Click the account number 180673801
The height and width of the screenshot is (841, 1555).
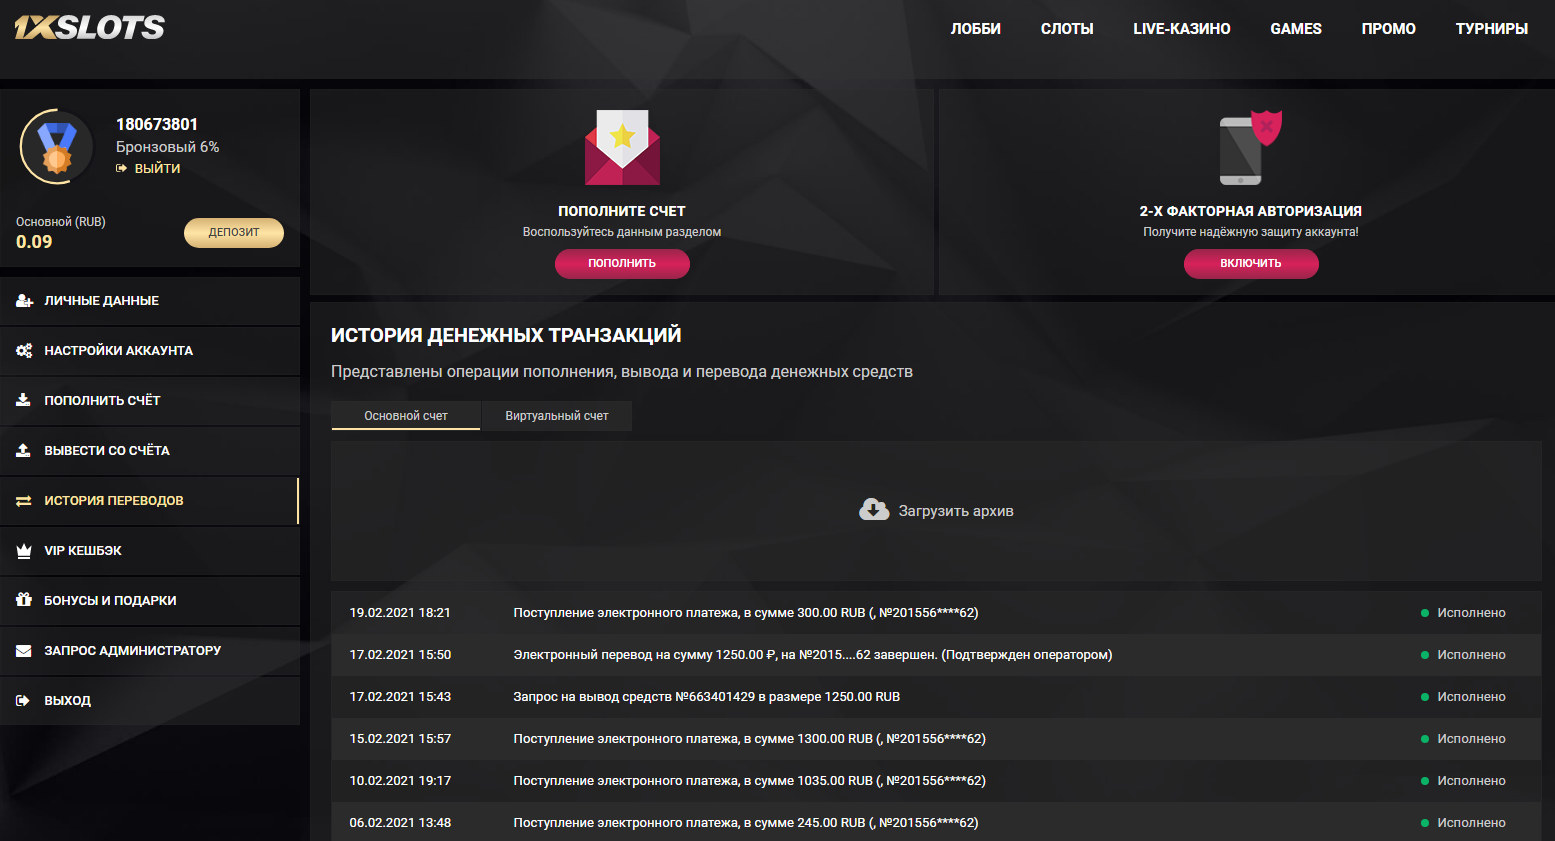coord(157,124)
